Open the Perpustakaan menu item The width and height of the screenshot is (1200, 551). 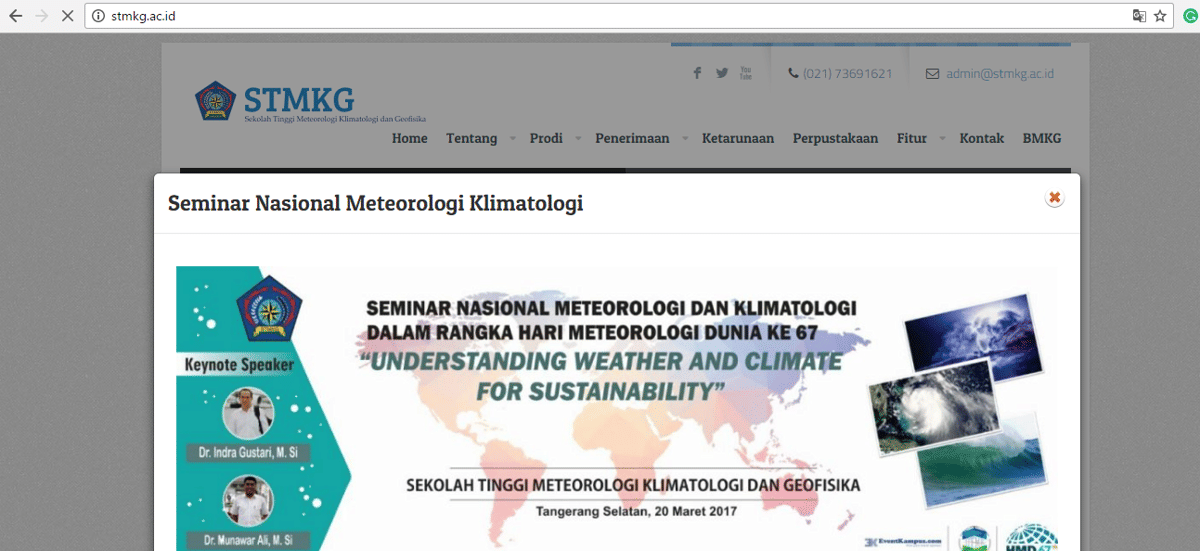click(835, 138)
